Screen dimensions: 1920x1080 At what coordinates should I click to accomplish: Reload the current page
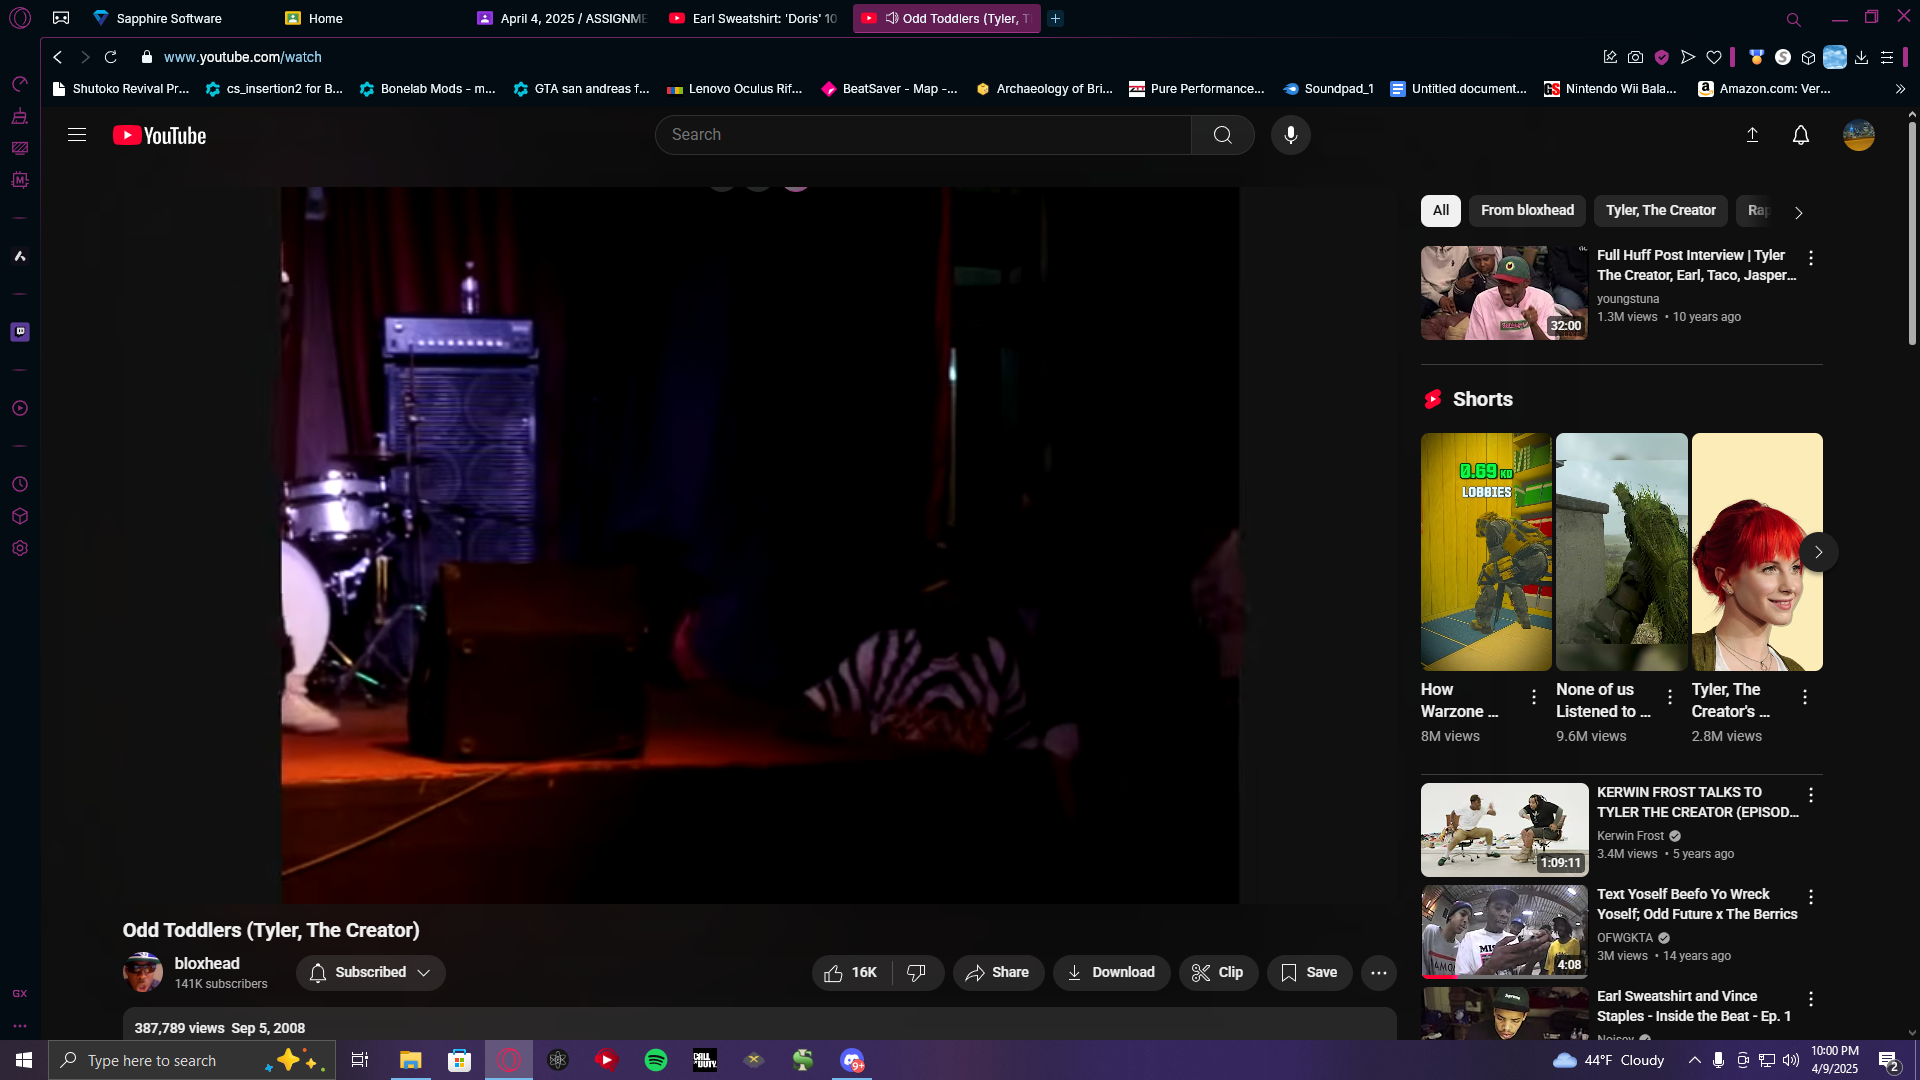tap(111, 57)
